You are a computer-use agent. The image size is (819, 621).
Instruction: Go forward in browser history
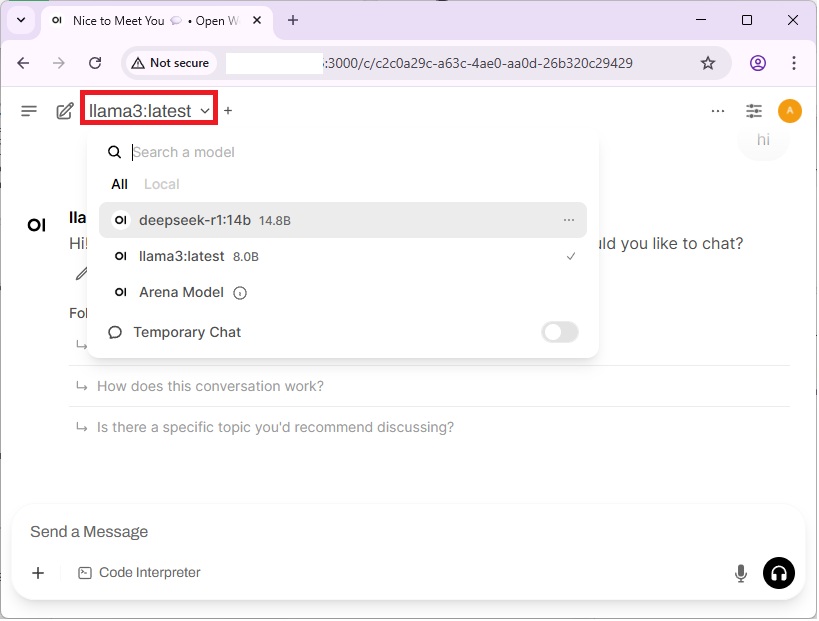[58, 63]
